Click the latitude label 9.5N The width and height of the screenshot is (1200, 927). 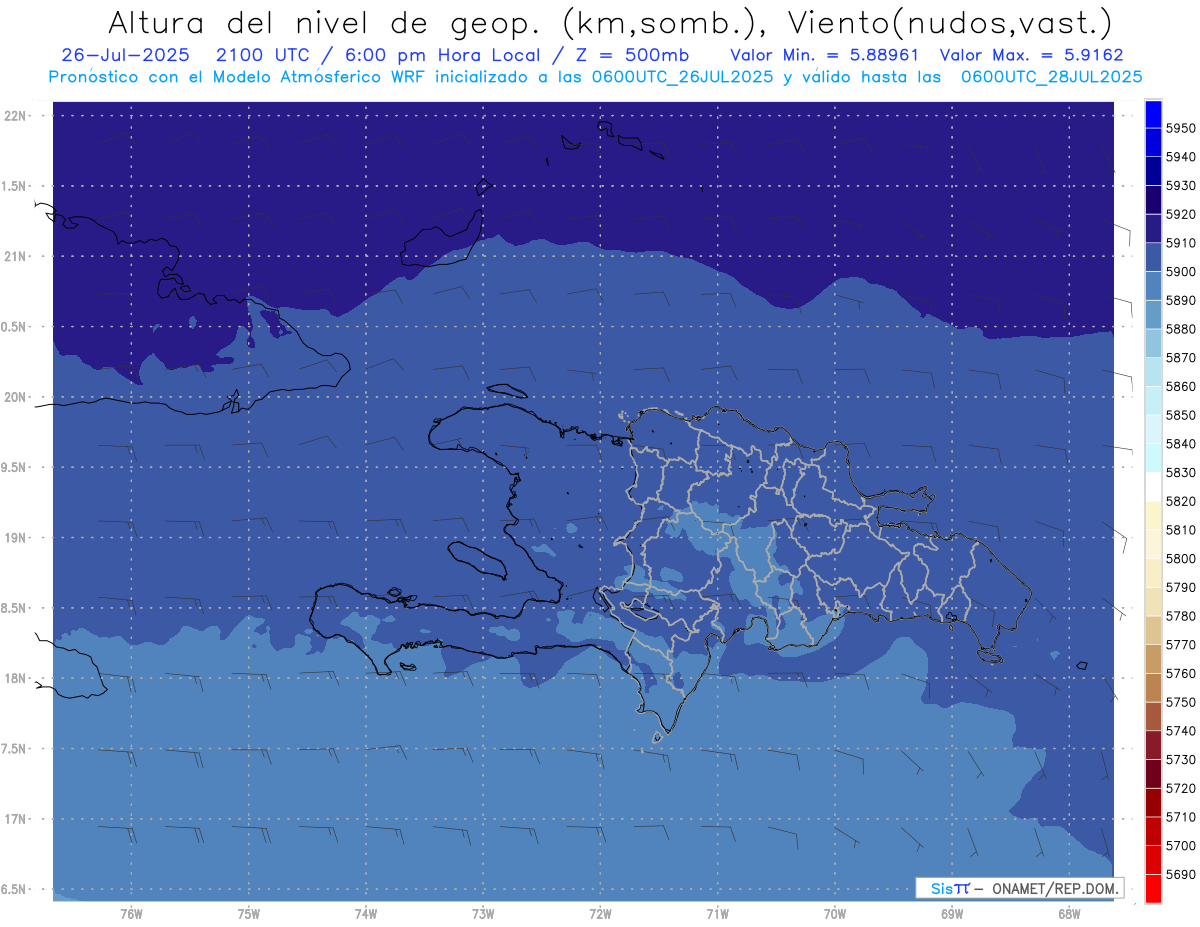(14, 467)
